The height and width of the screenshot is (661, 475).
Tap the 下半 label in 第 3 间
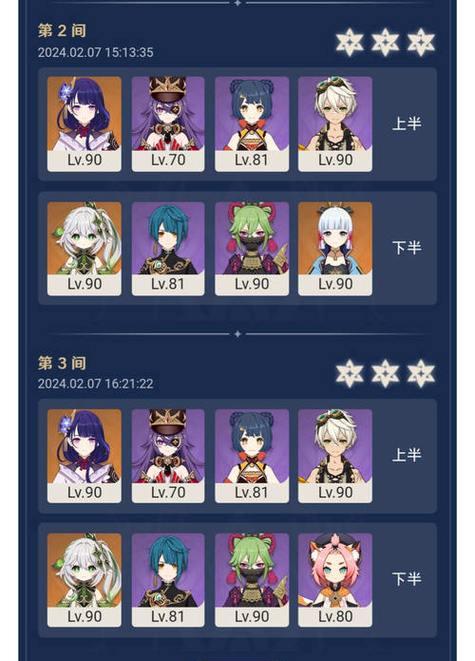coord(407,578)
